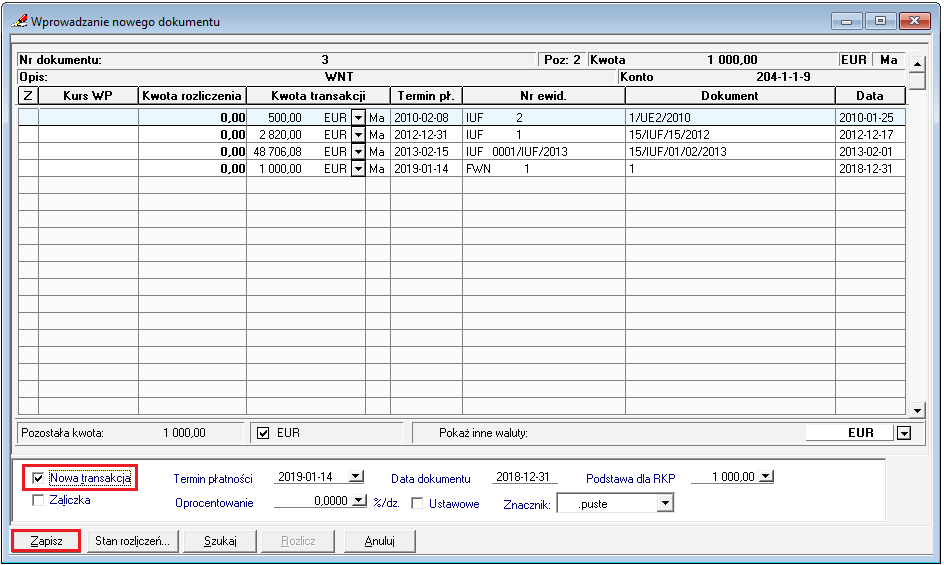Click the Termin pł. column header
Viewport: 944px width, 565px height.
pyautogui.click(x=426, y=95)
